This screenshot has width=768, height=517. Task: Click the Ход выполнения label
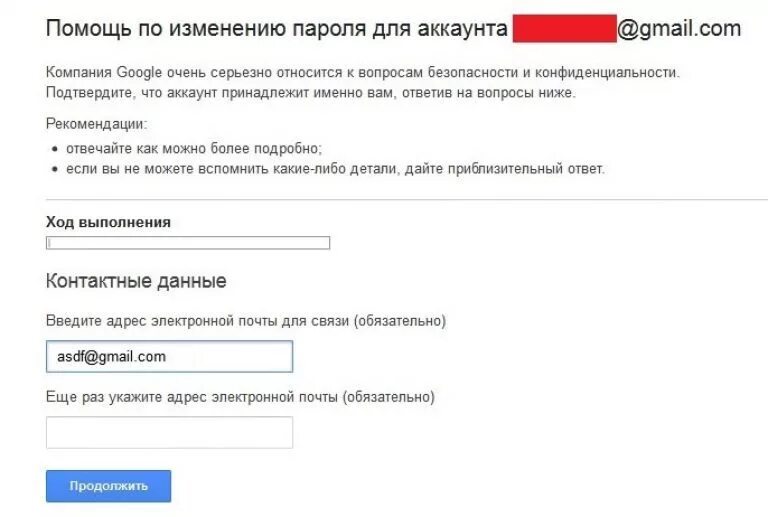click(x=108, y=222)
